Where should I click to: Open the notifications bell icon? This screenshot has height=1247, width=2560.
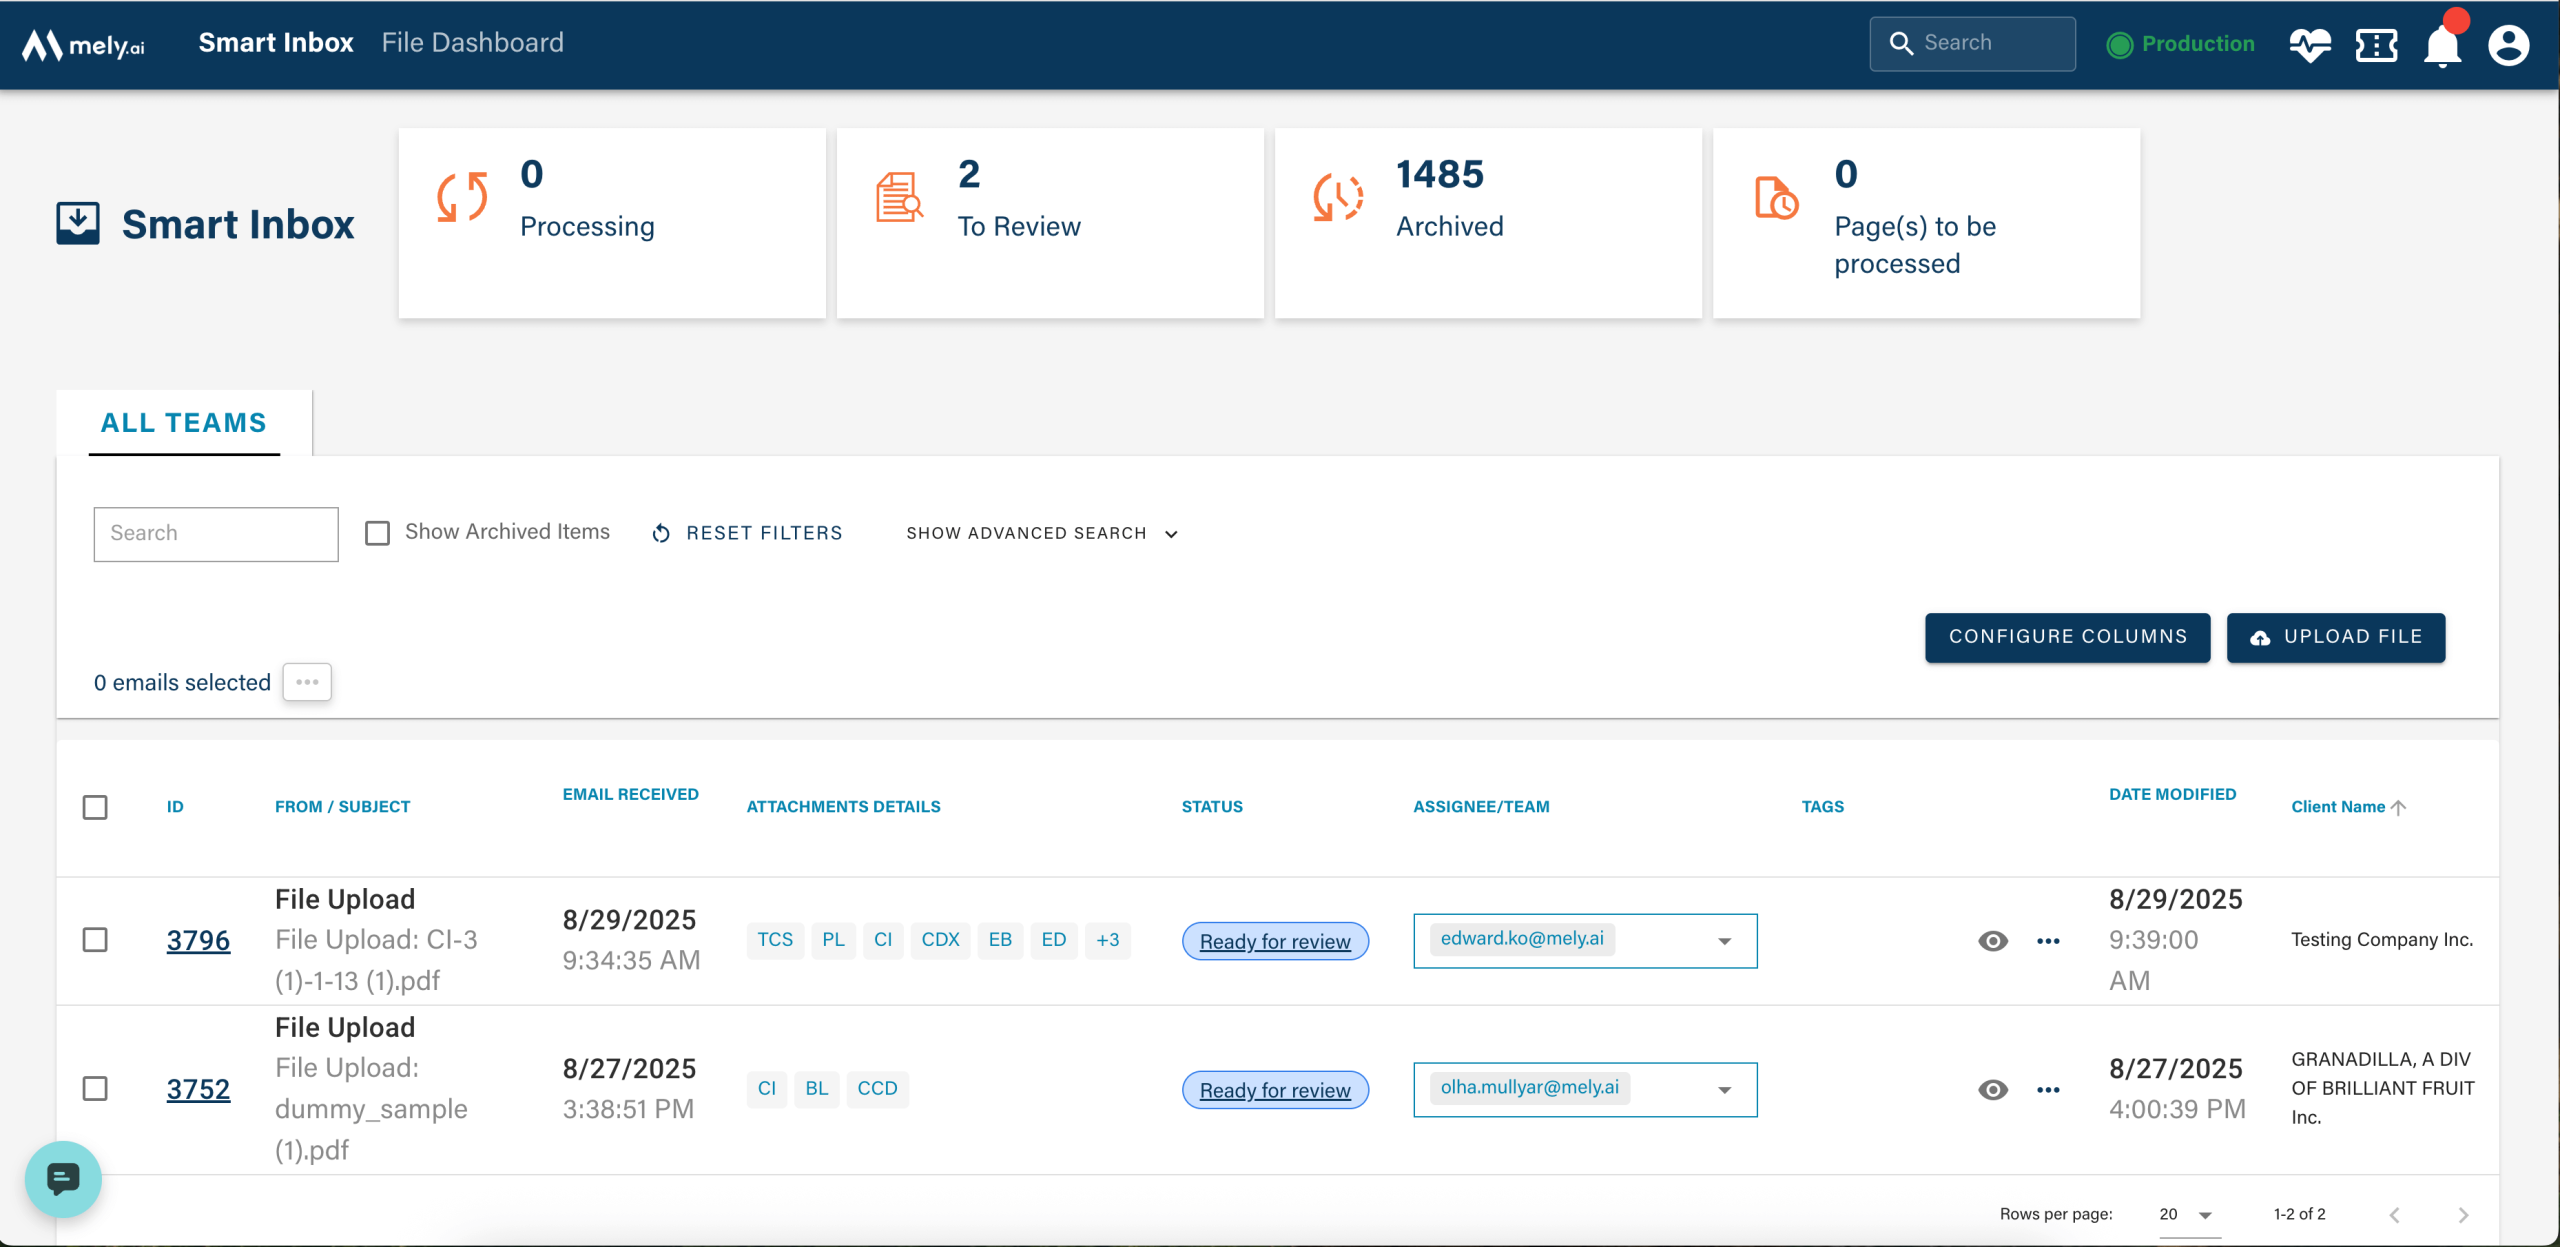[x=2442, y=46]
